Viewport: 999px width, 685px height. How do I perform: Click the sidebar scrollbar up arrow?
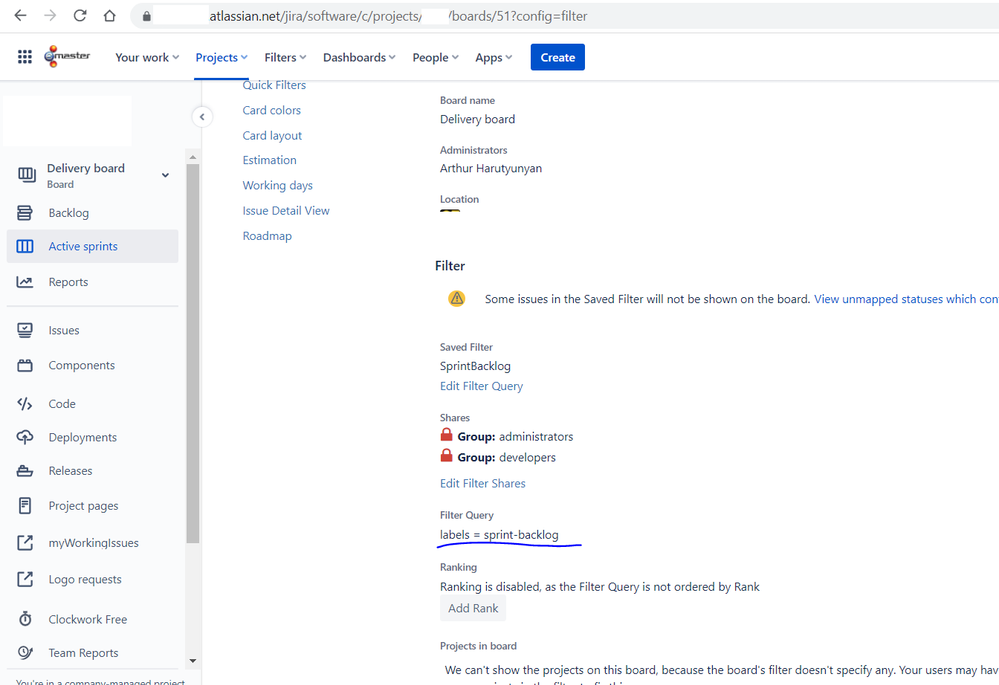193,157
